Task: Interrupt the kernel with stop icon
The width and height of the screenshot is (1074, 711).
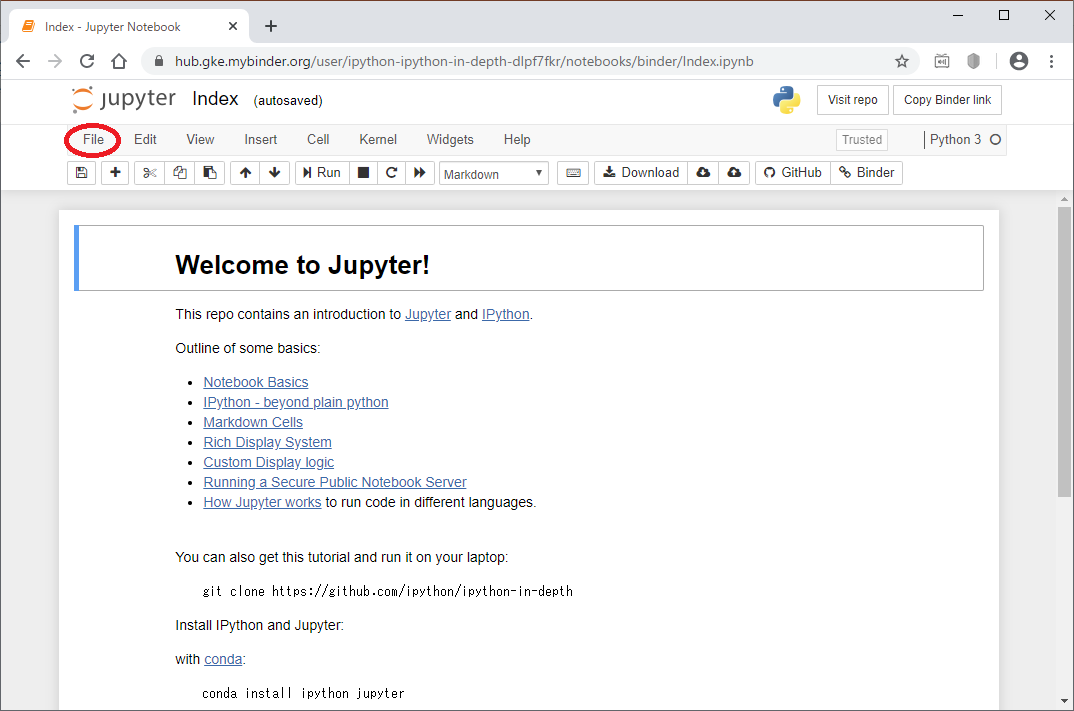Action: (363, 173)
